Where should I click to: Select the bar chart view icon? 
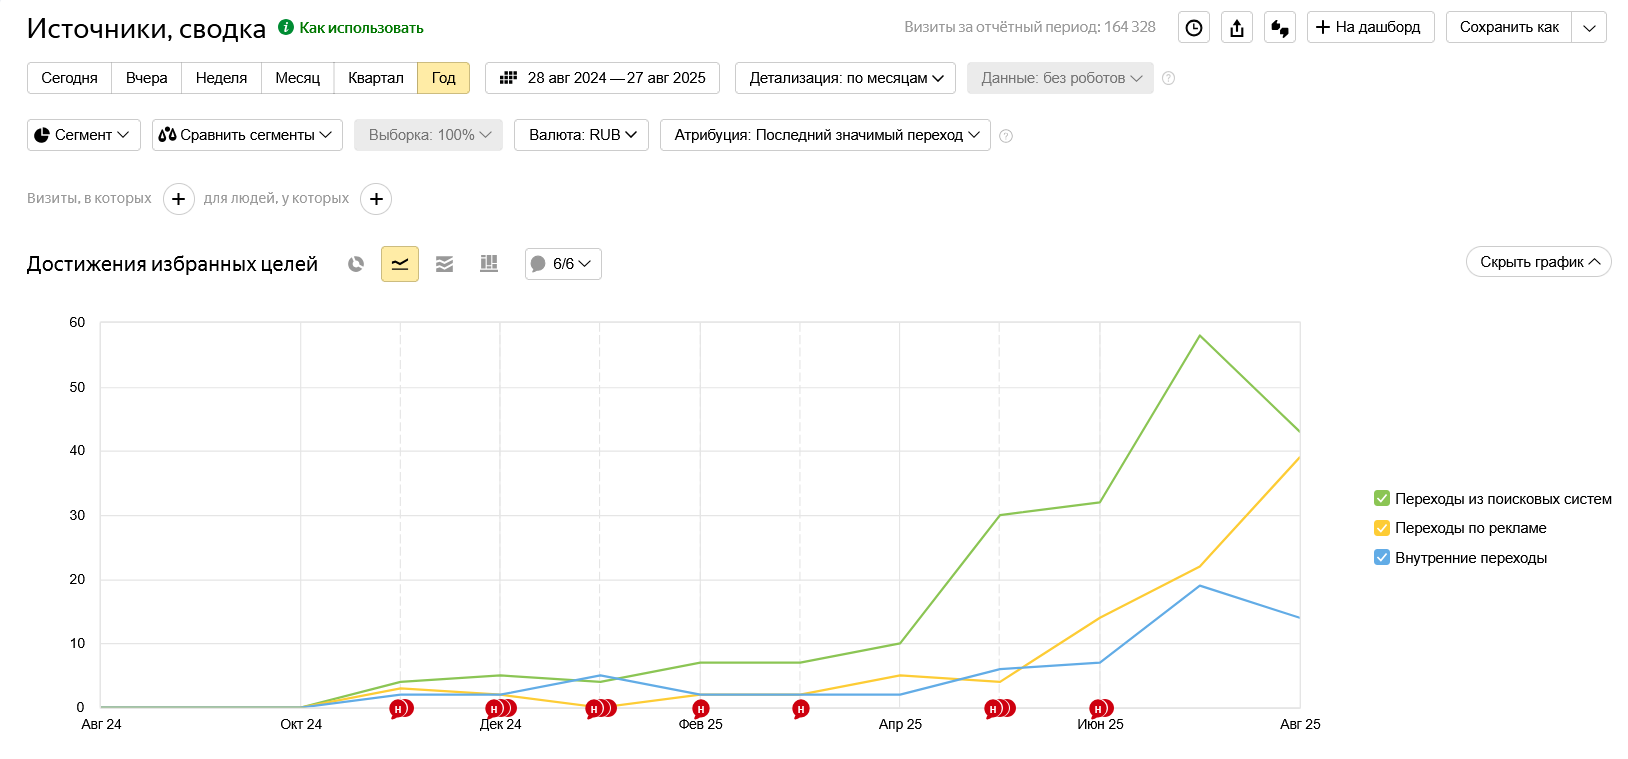489,264
